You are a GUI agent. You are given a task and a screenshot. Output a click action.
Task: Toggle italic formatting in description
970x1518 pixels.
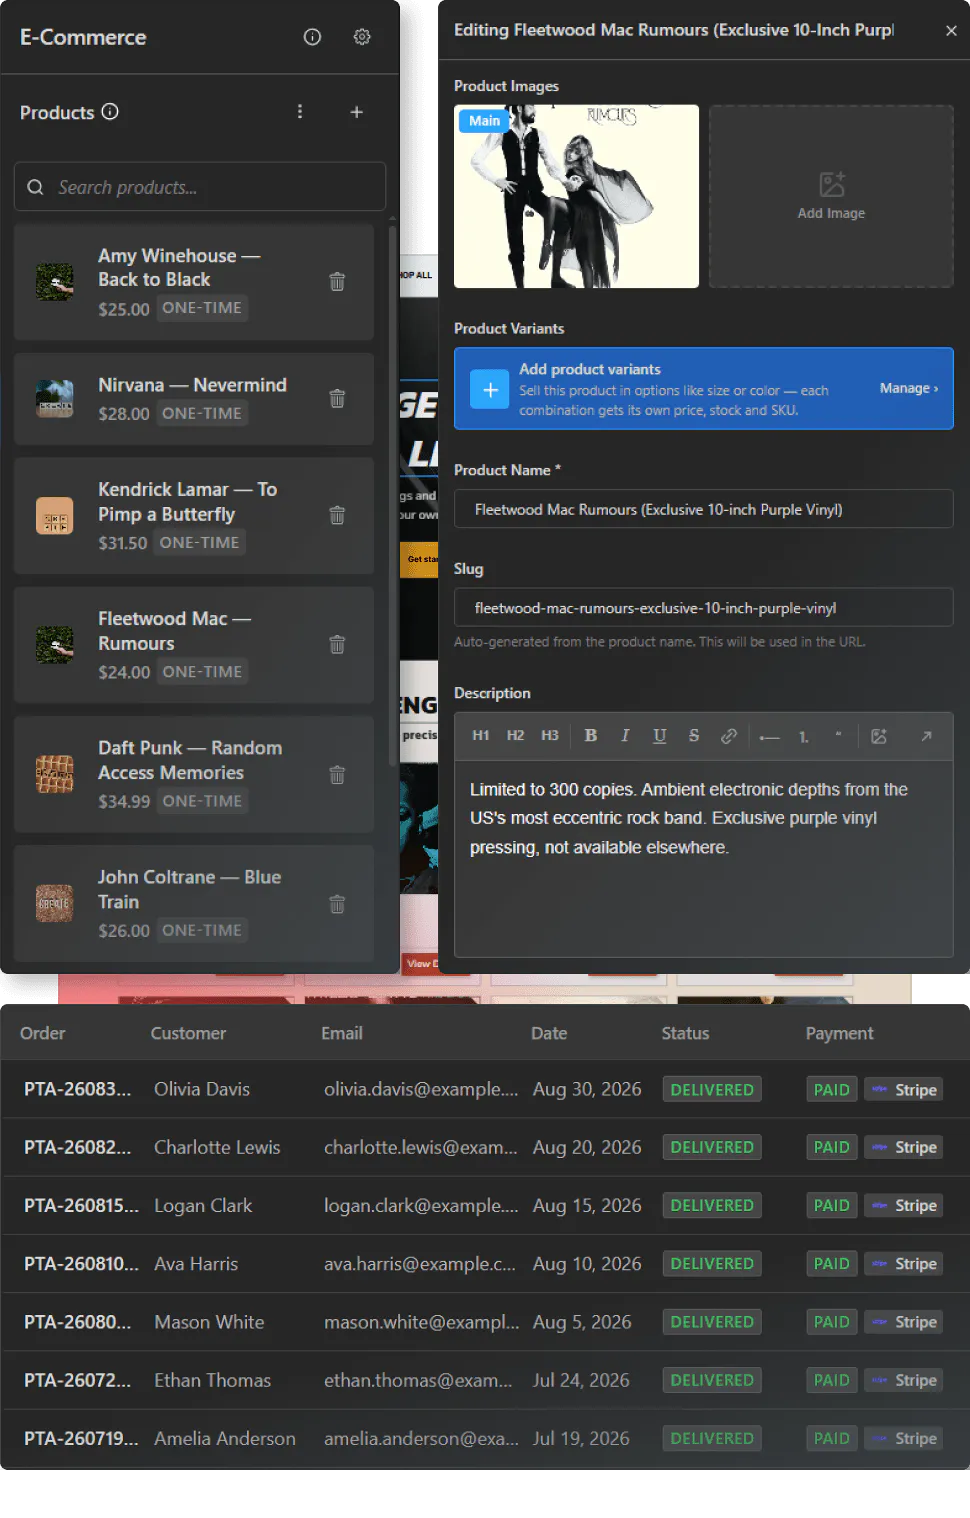tap(625, 736)
